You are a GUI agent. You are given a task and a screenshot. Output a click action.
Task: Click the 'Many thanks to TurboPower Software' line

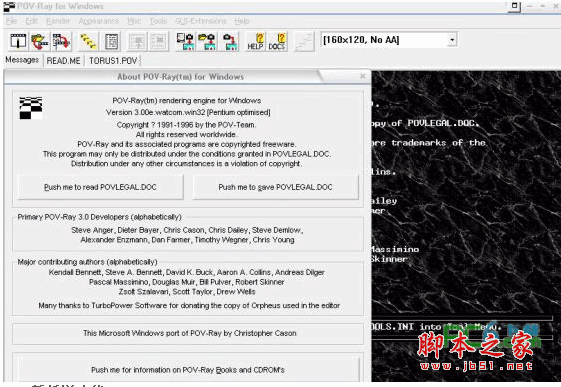(189, 306)
